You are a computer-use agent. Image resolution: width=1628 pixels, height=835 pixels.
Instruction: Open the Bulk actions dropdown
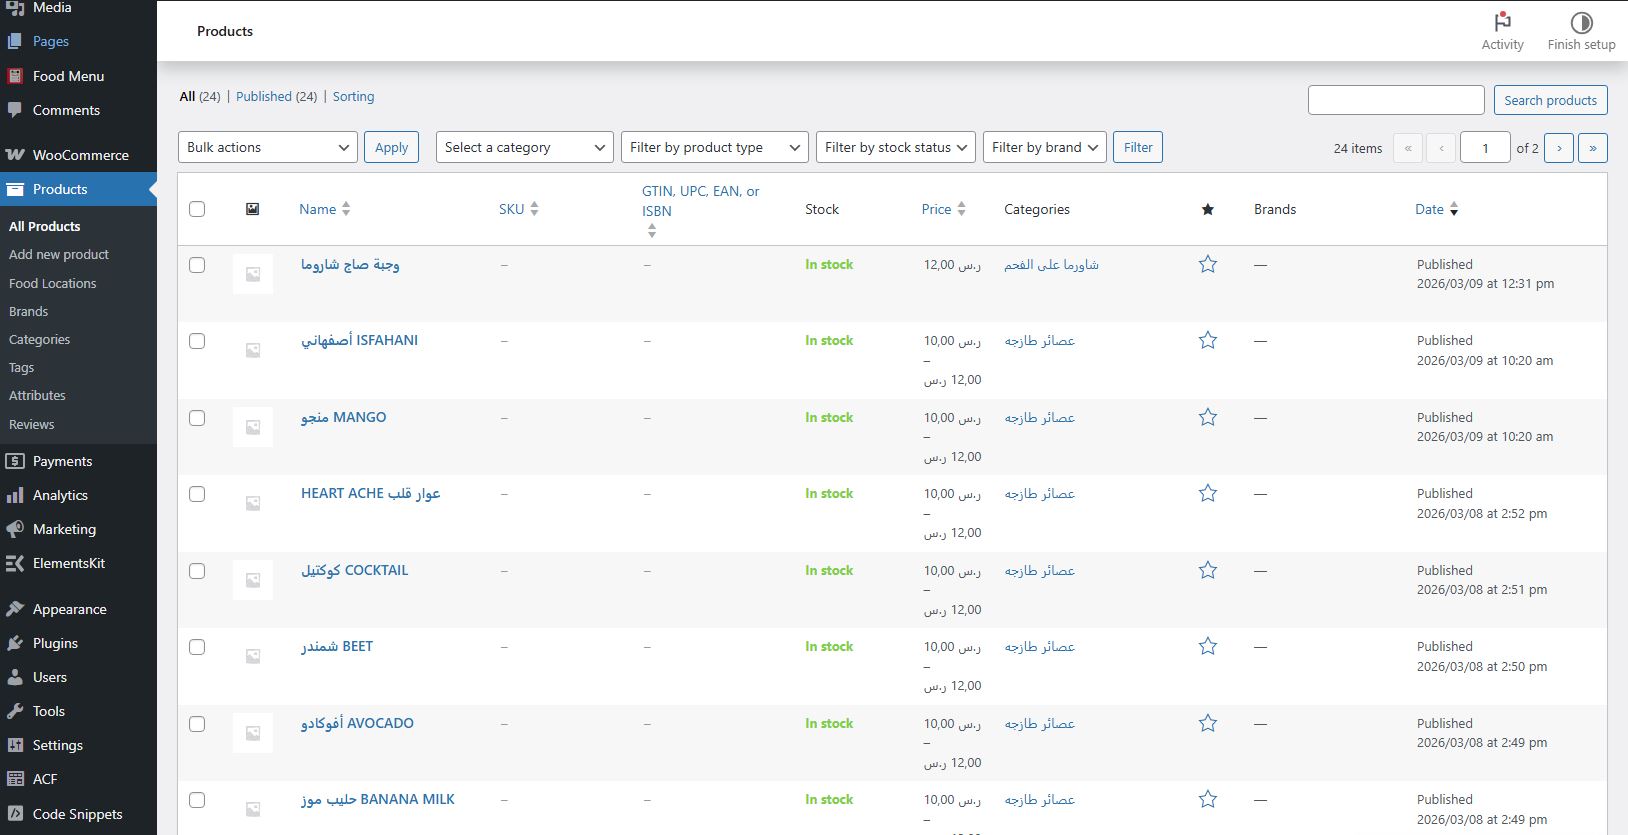268,147
